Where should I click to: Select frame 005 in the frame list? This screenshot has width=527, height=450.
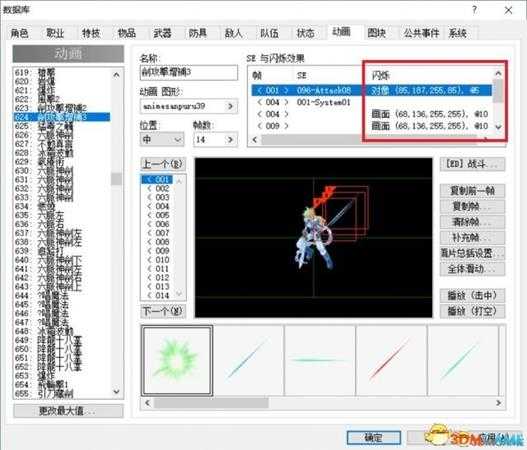pos(158,215)
